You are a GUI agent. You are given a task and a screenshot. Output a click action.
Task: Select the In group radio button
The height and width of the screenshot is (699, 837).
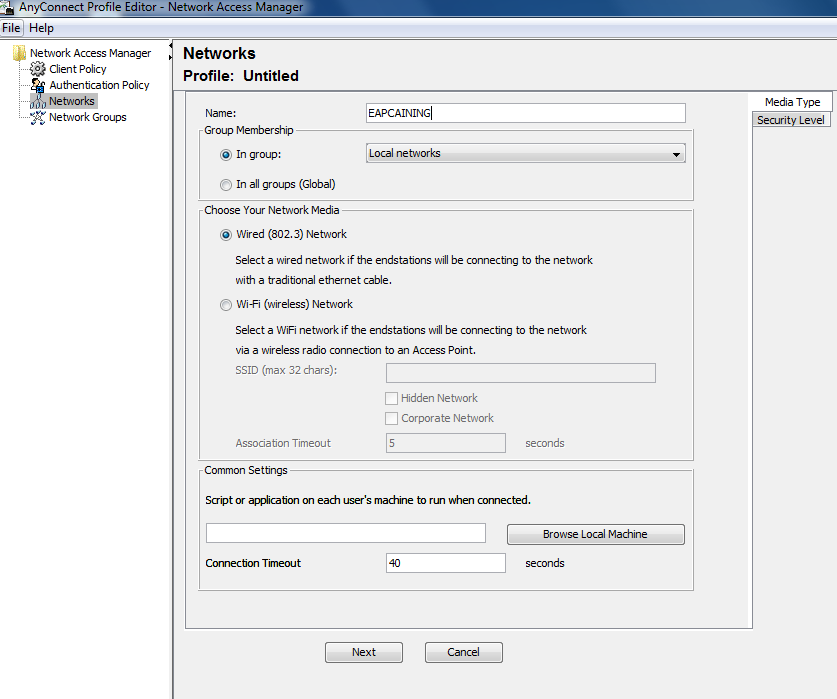point(226,155)
